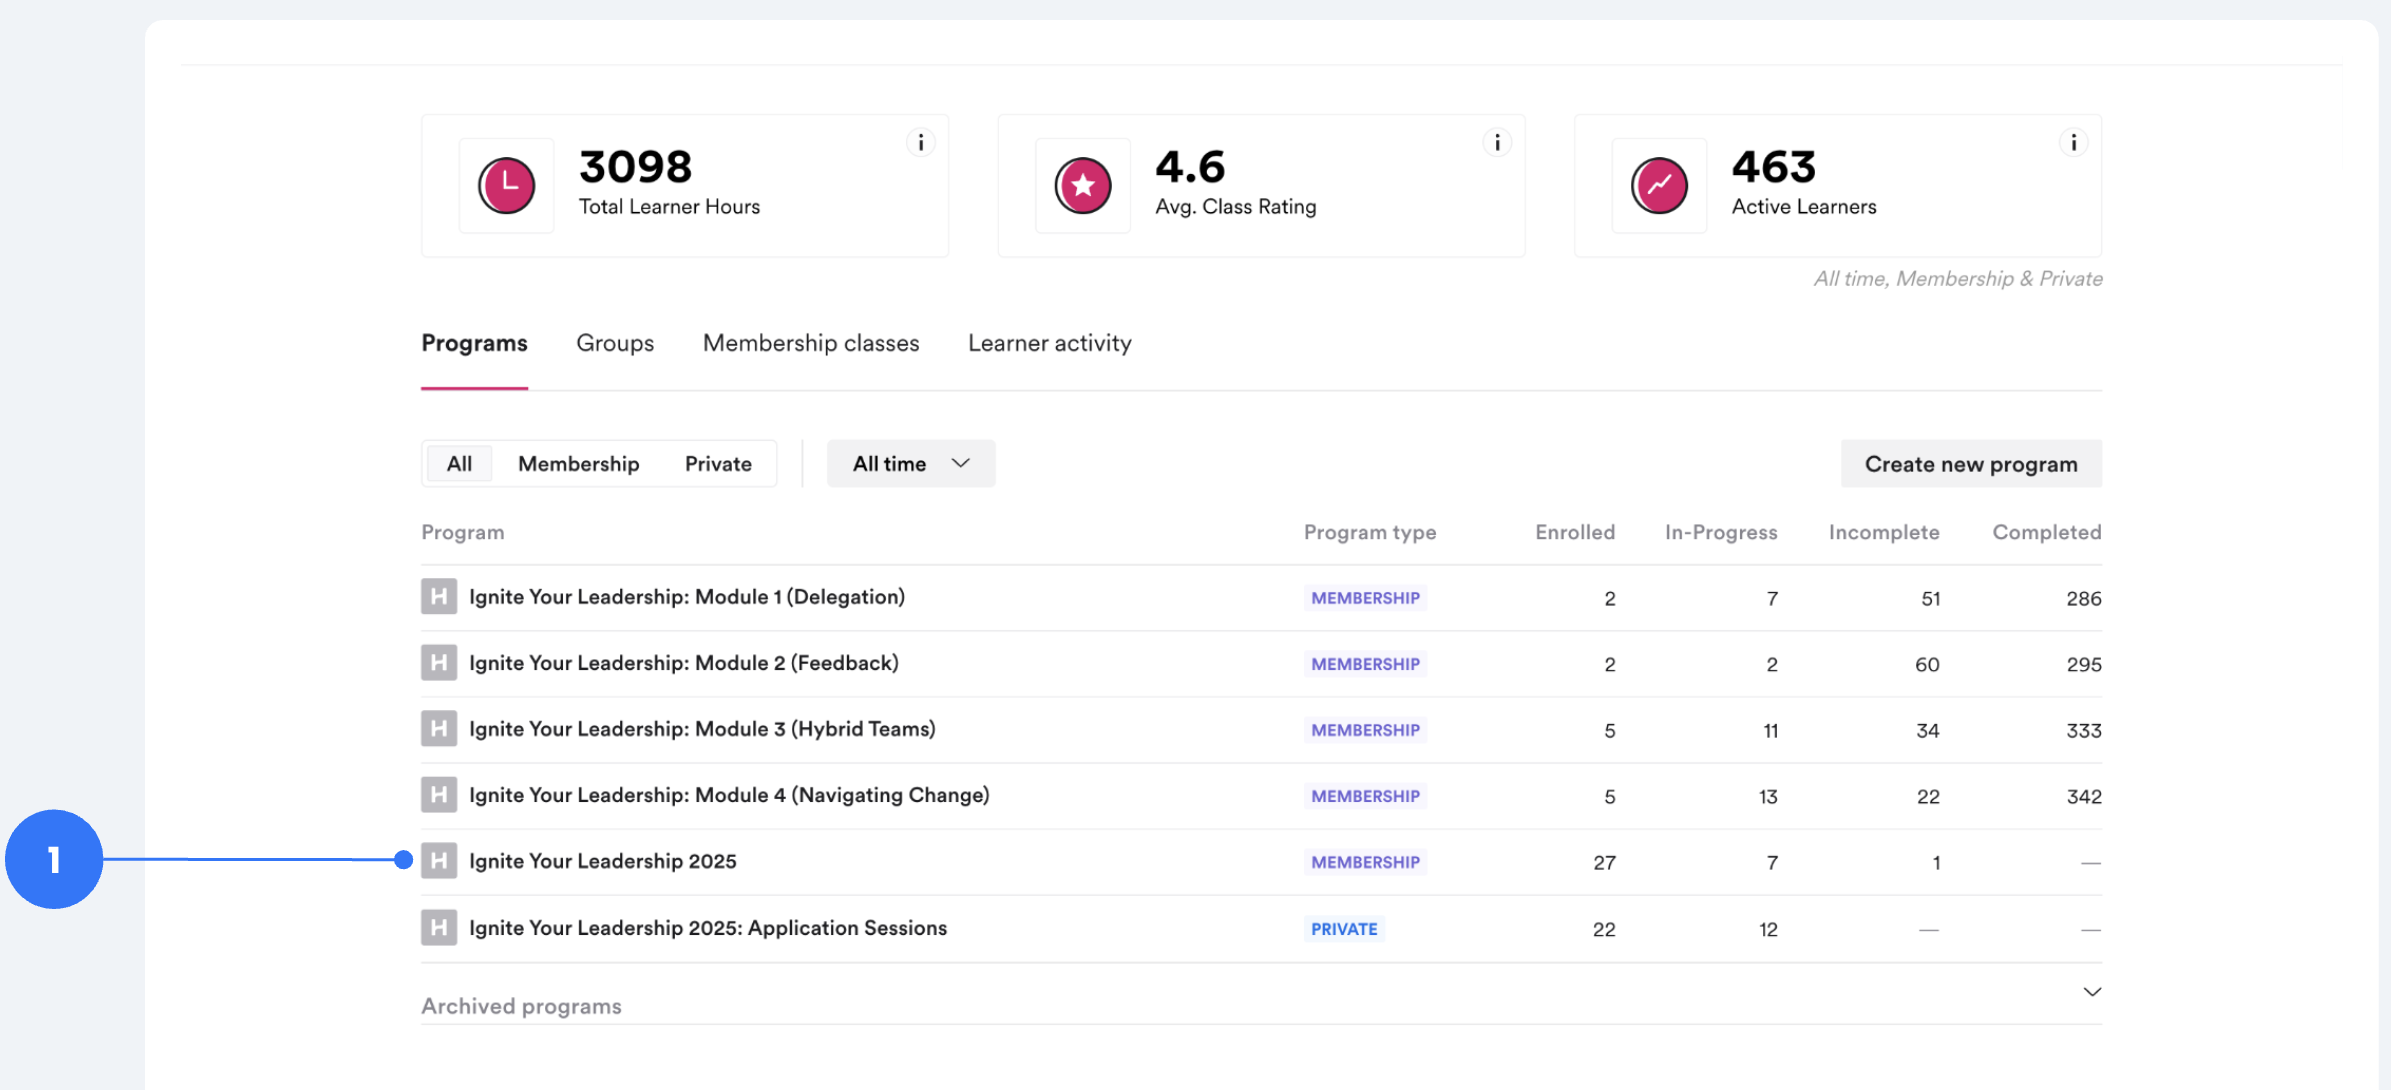2391x1090 pixels.
Task: Open the All time date range dropdown
Action: (x=911, y=464)
